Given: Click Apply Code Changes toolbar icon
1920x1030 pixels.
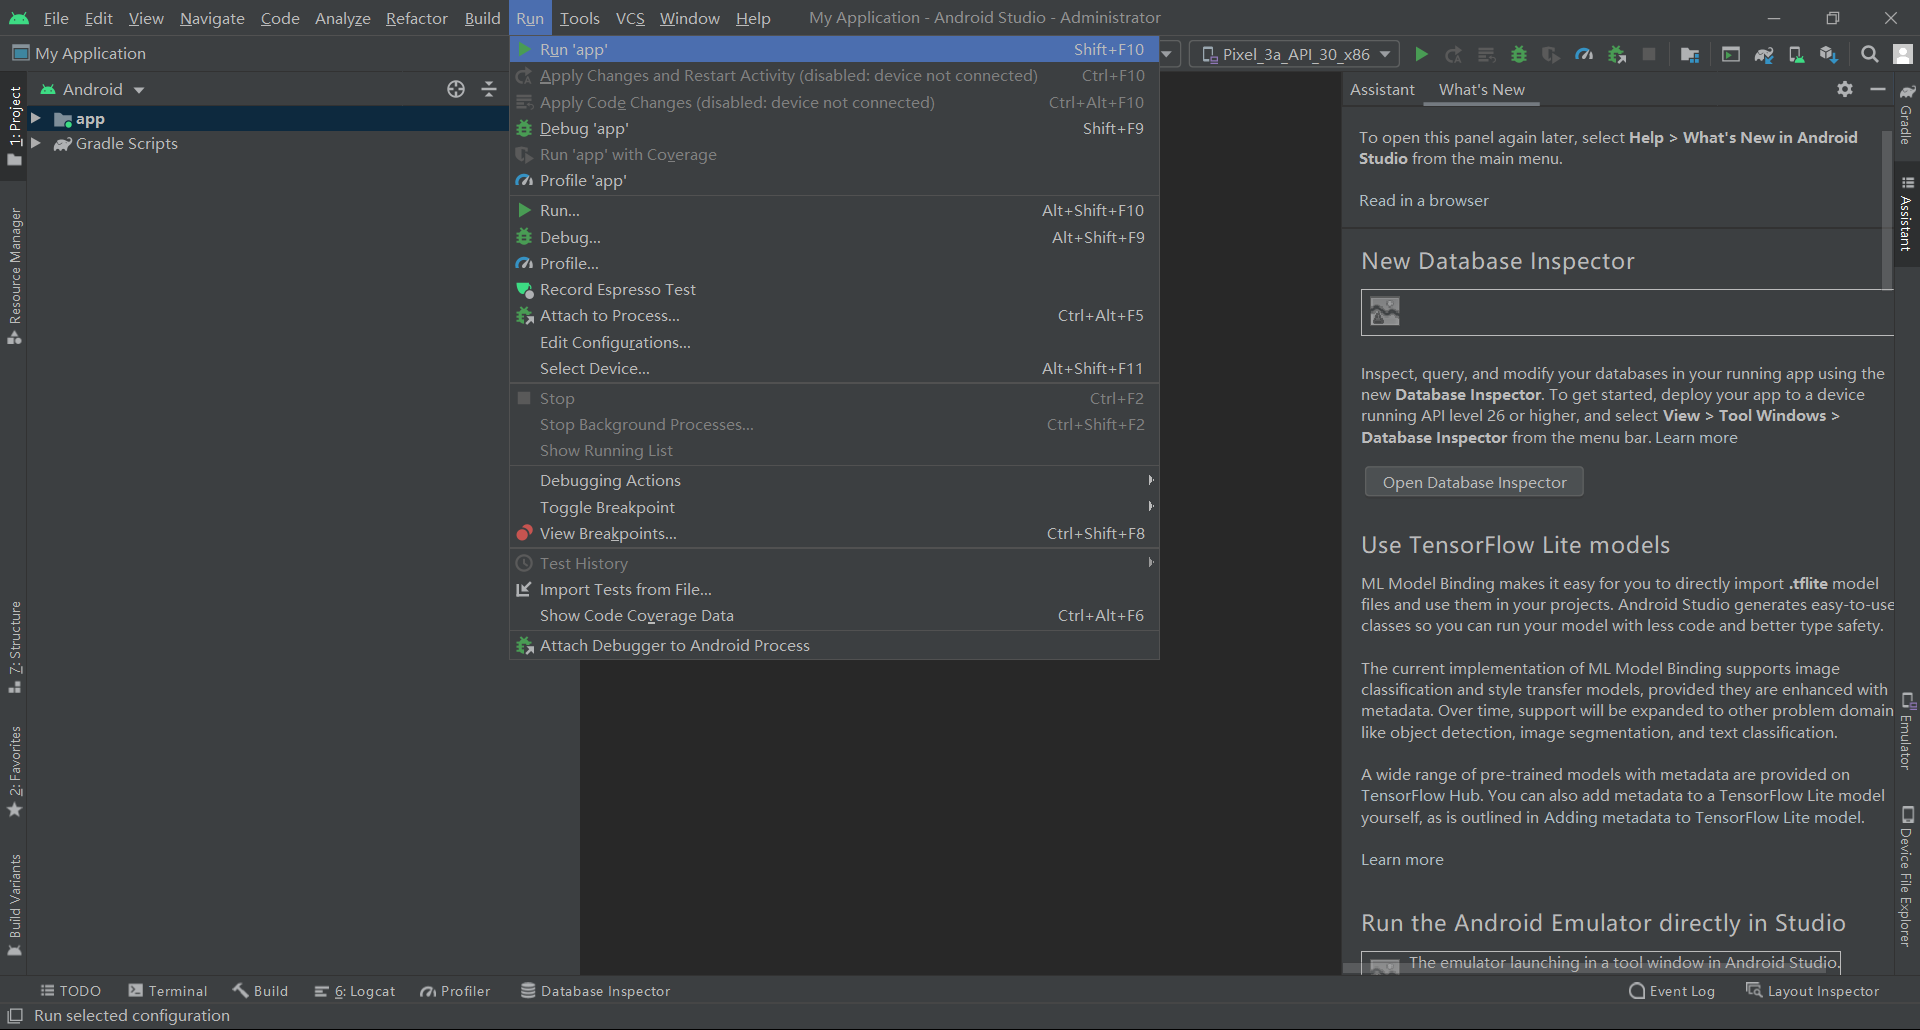Looking at the screenshot, I should [x=1487, y=54].
